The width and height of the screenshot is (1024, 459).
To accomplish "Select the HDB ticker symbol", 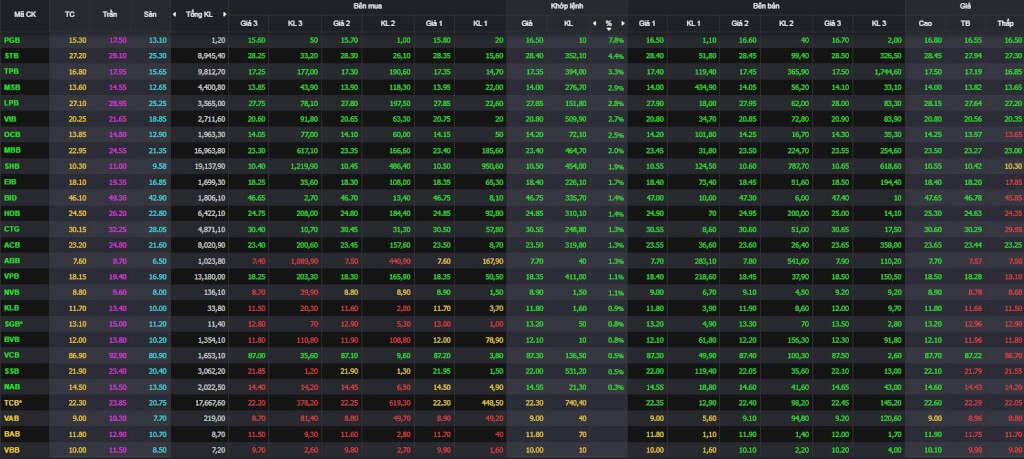I will click(x=12, y=214).
